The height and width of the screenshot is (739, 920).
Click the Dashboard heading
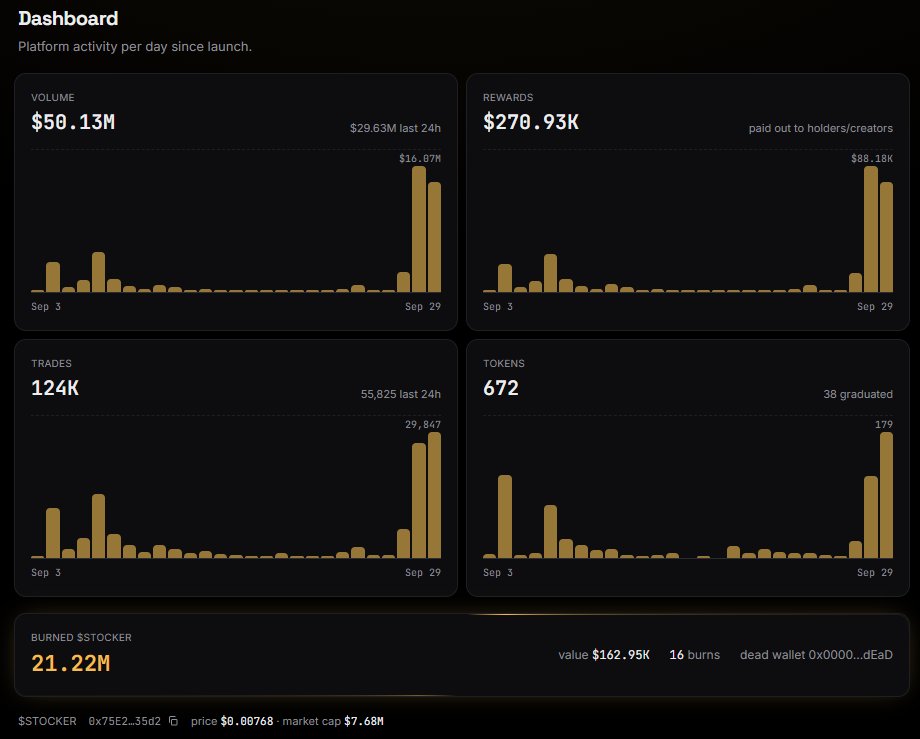(68, 18)
